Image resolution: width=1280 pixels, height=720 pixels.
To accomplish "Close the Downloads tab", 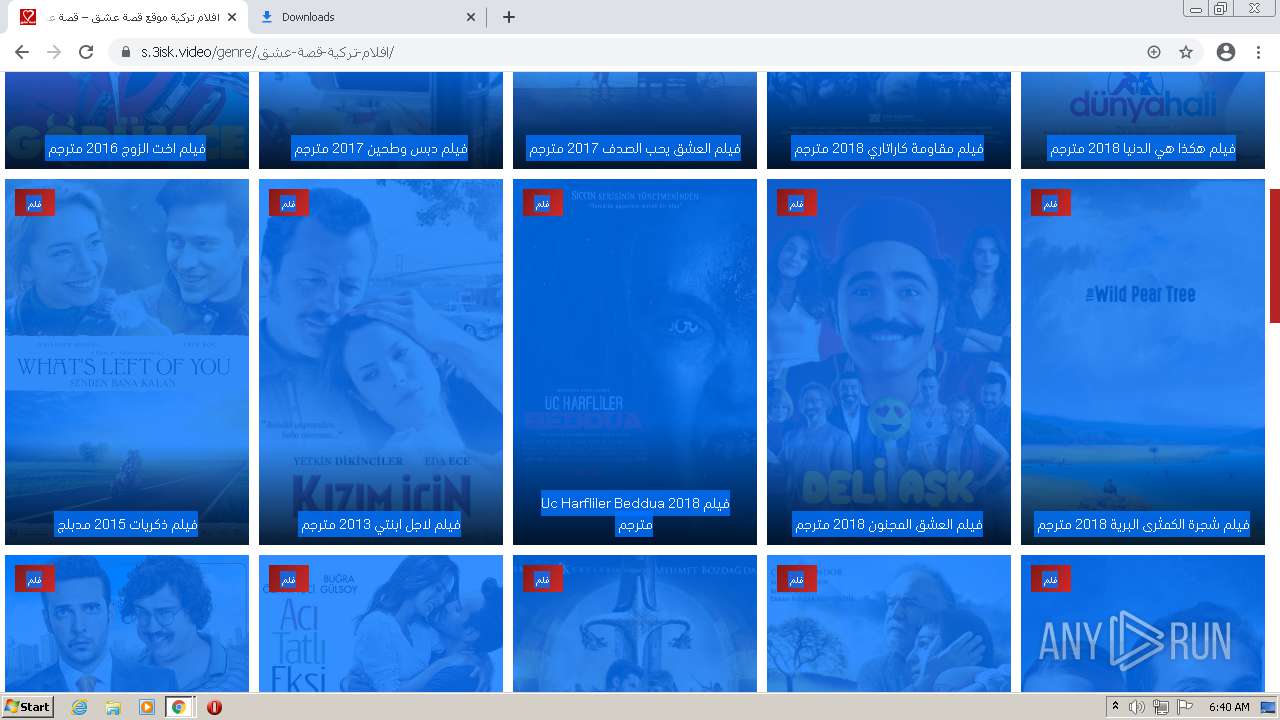I will (472, 17).
